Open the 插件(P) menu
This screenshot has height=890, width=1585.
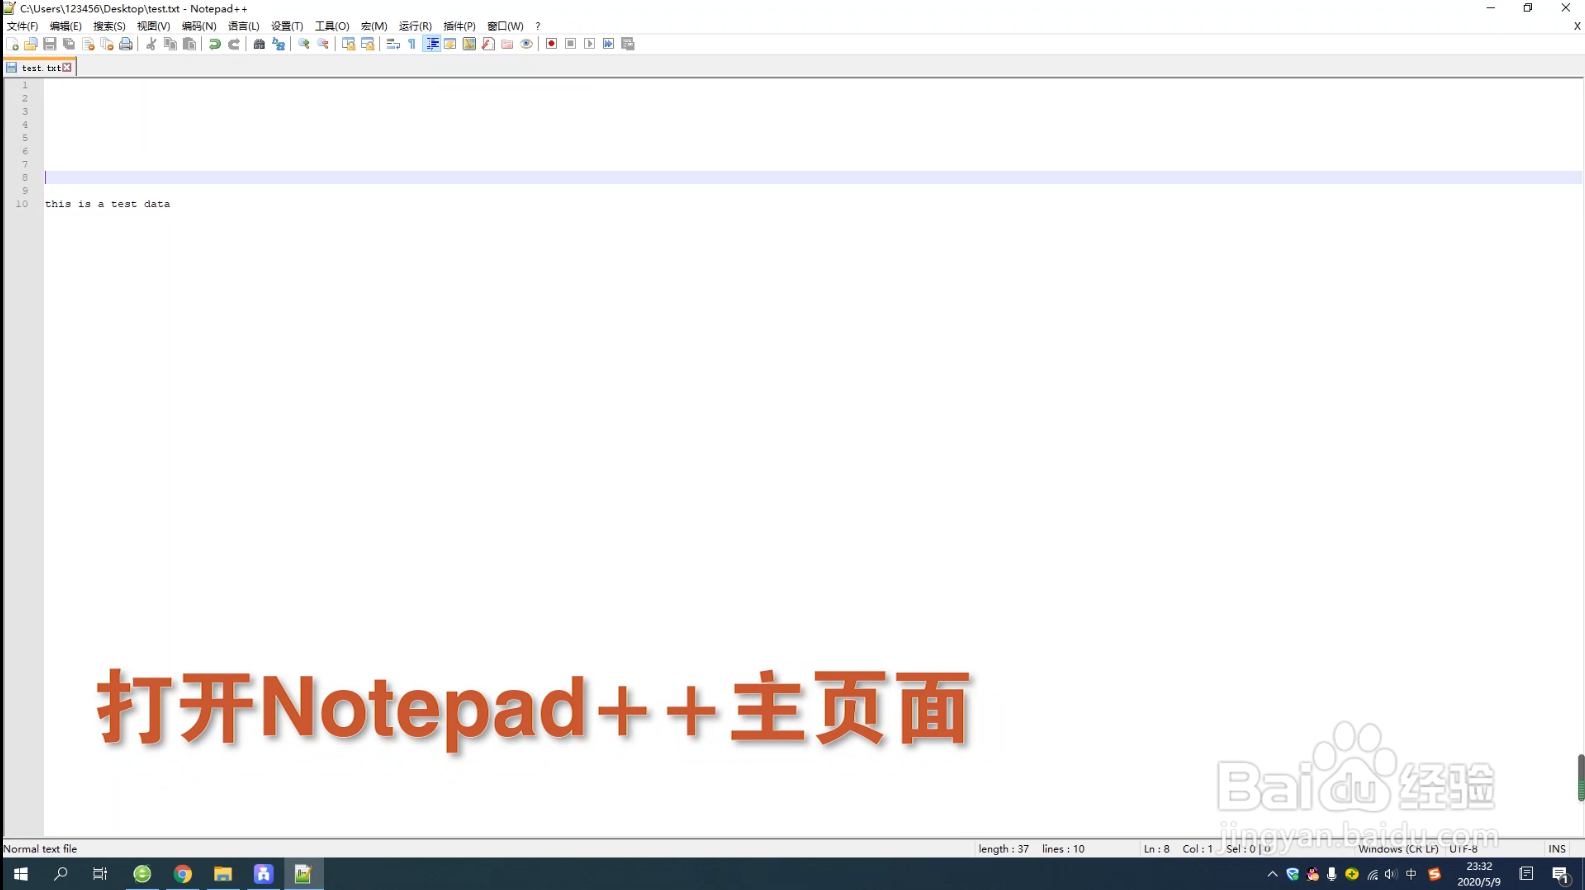pyautogui.click(x=459, y=26)
